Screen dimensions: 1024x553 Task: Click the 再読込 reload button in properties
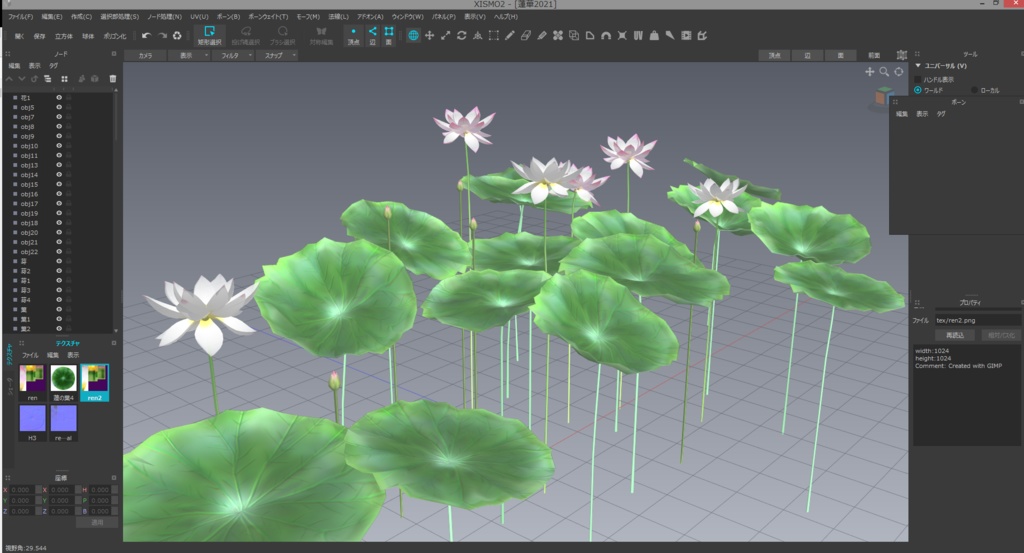(955, 335)
